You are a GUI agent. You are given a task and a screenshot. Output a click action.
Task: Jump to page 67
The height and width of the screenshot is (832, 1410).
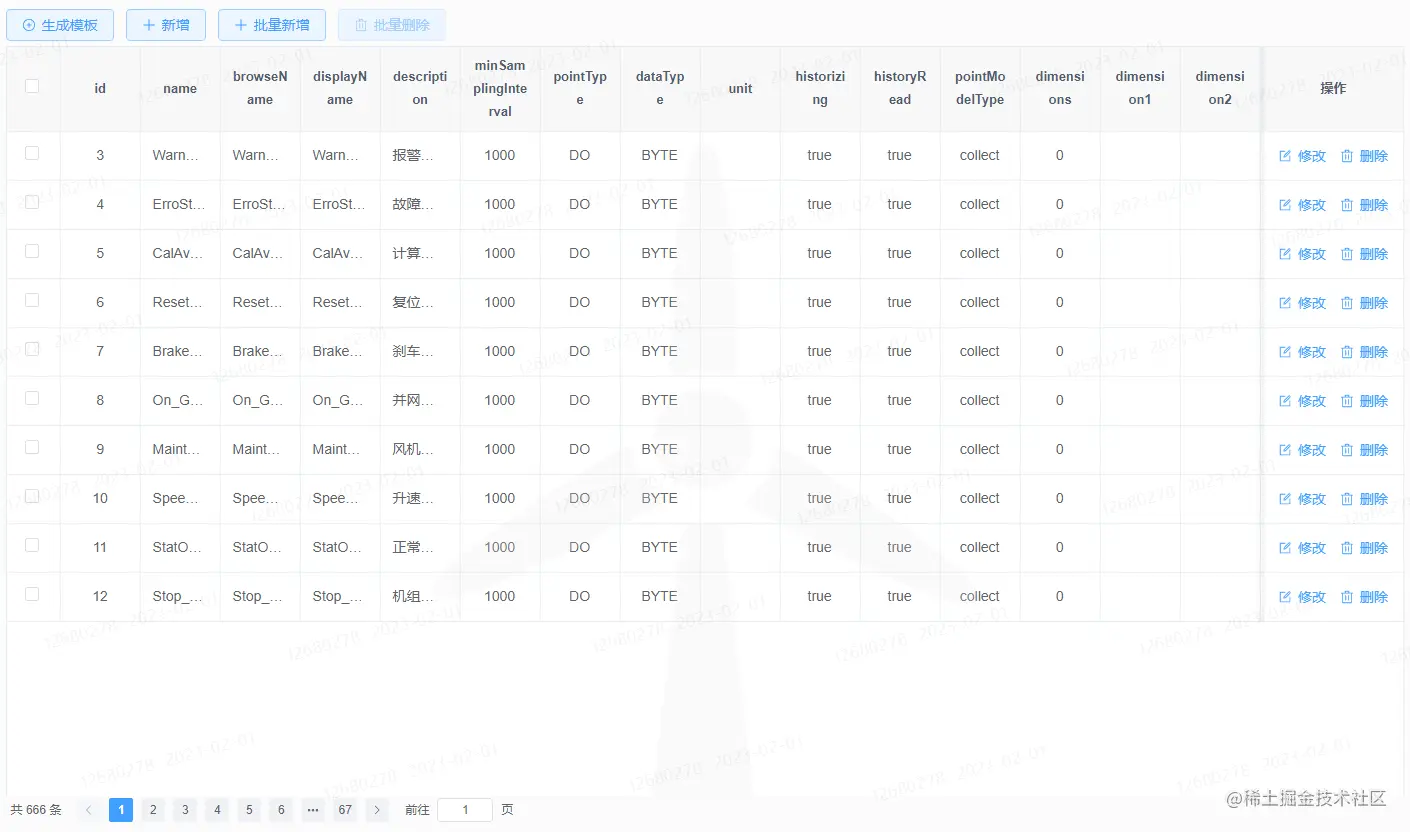pyautogui.click(x=345, y=810)
